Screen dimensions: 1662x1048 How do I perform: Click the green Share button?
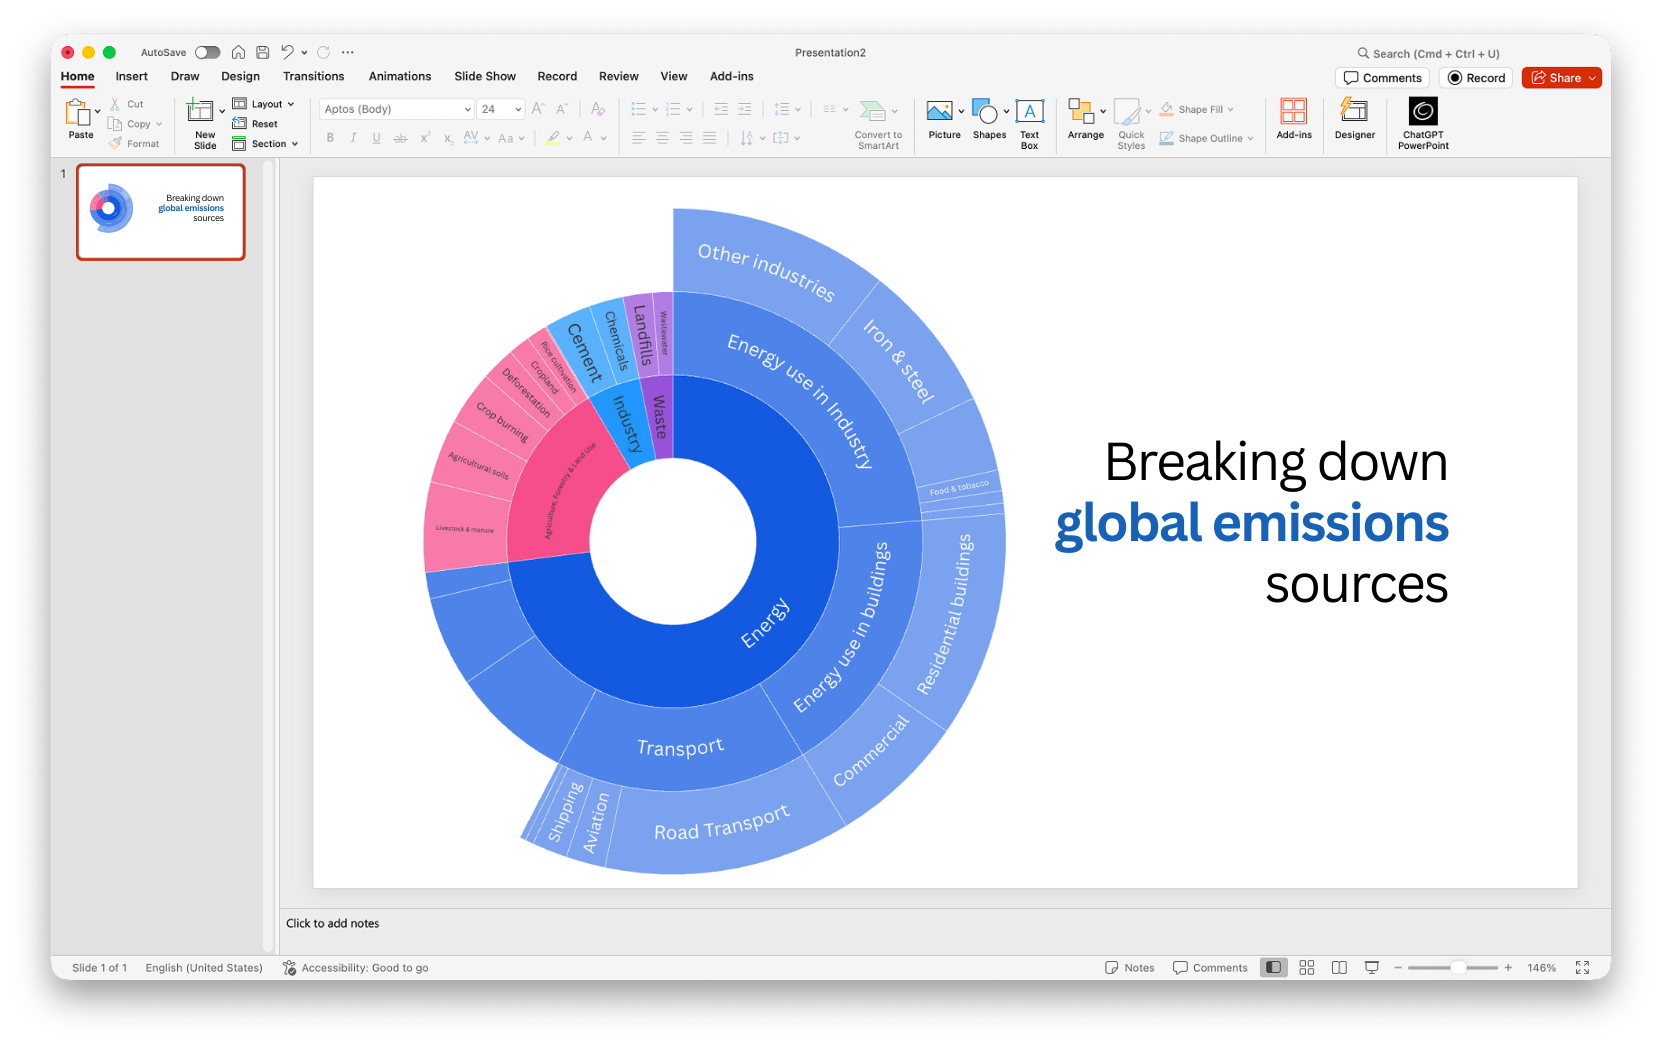click(x=1561, y=77)
